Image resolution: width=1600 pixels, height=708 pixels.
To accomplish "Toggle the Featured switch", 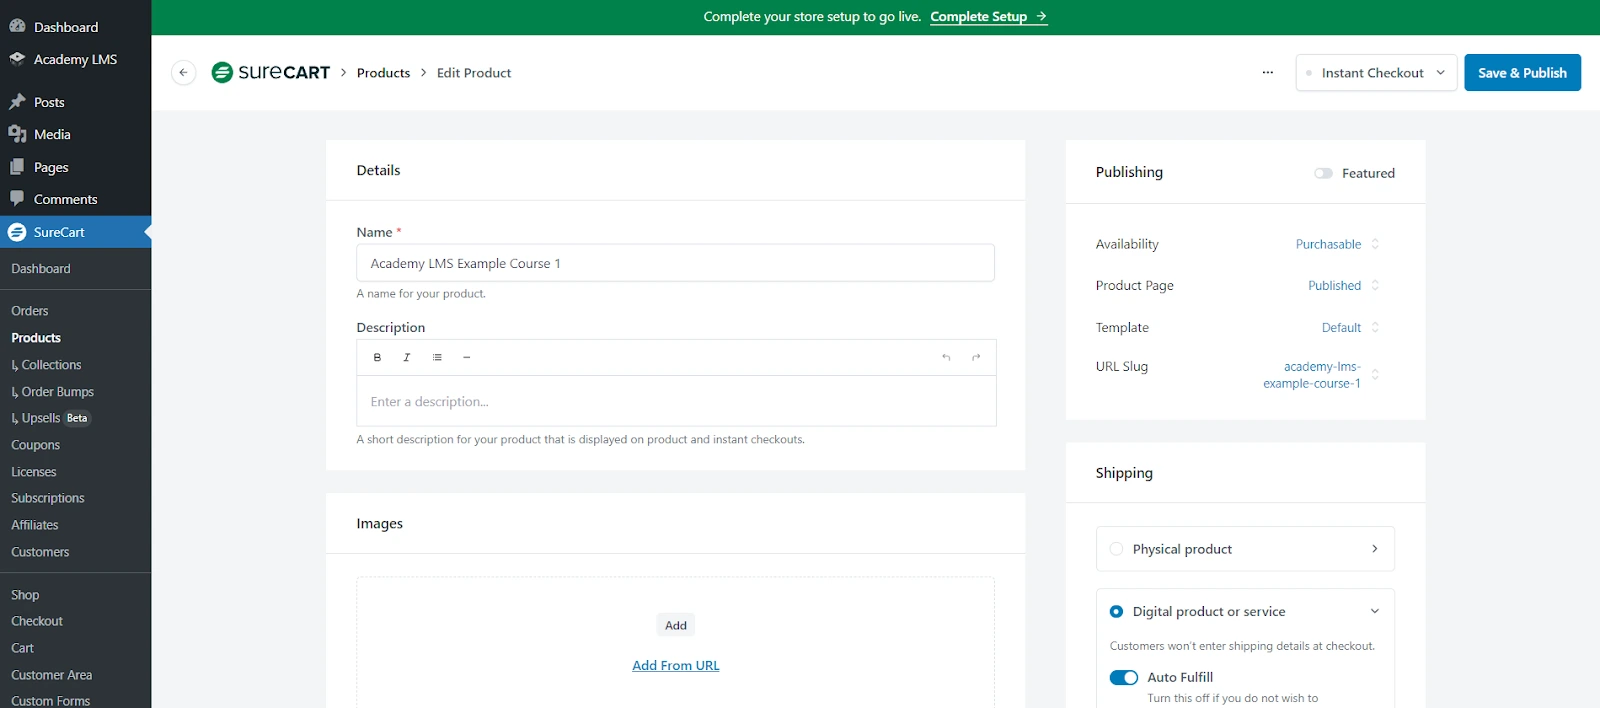I will (x=1323, y=173).
